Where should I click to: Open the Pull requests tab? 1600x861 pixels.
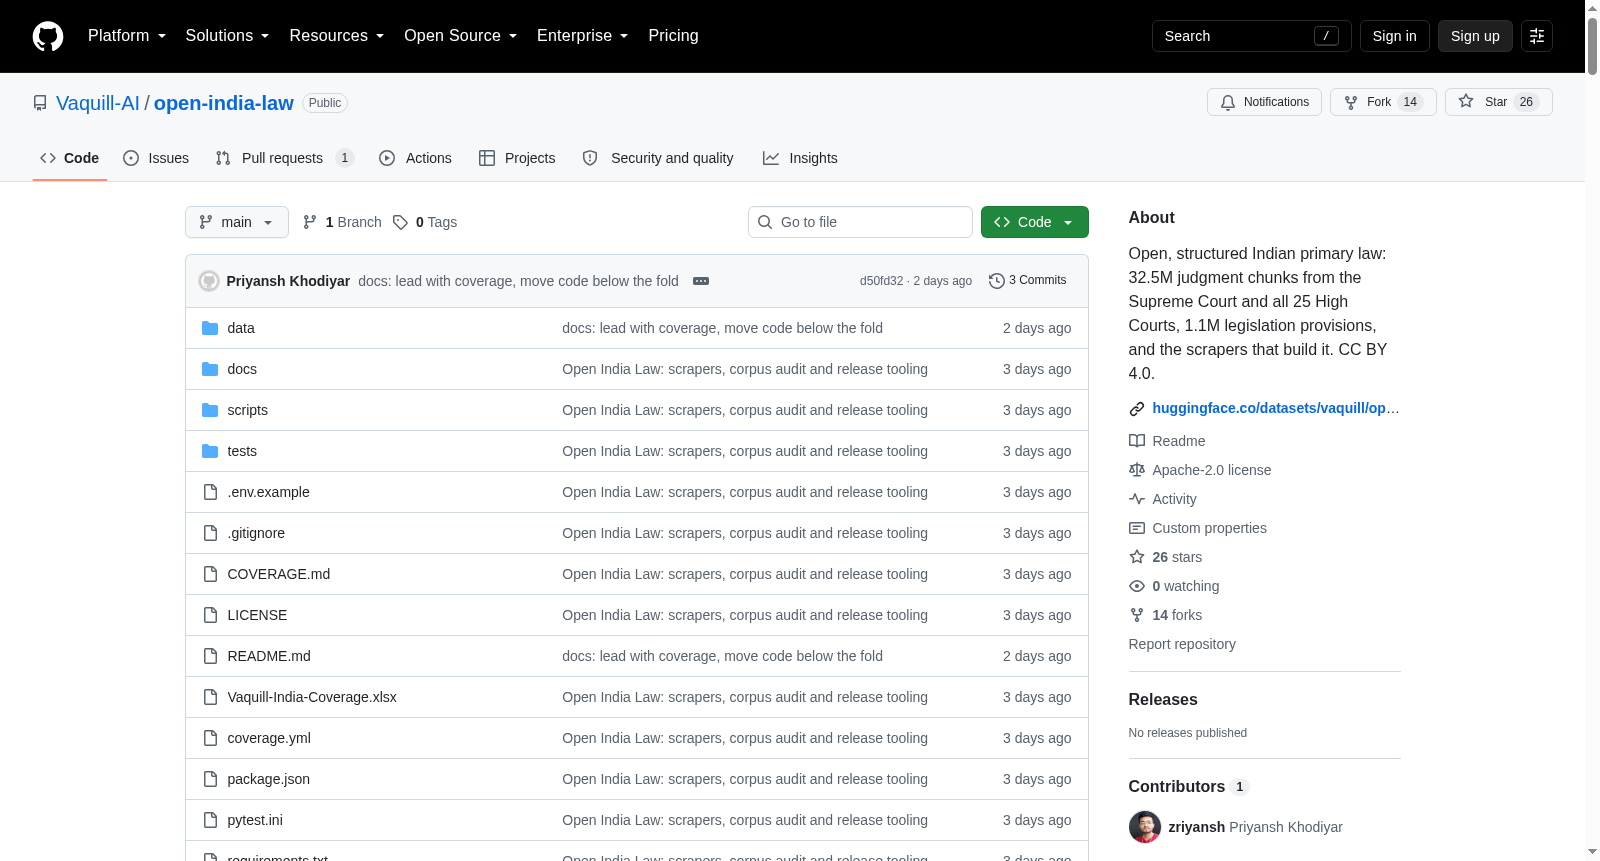click(285, 158)
